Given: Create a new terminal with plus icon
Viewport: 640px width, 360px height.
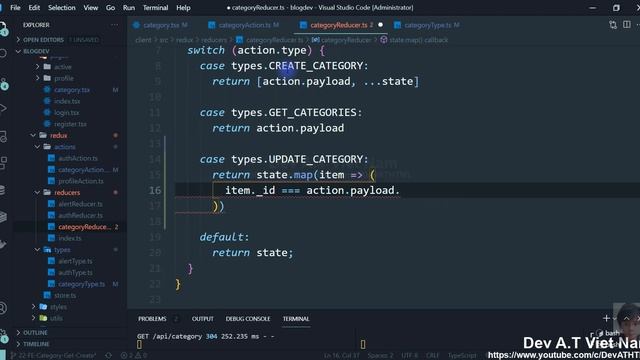Looking at the screenshot, I should coord(606,318).
